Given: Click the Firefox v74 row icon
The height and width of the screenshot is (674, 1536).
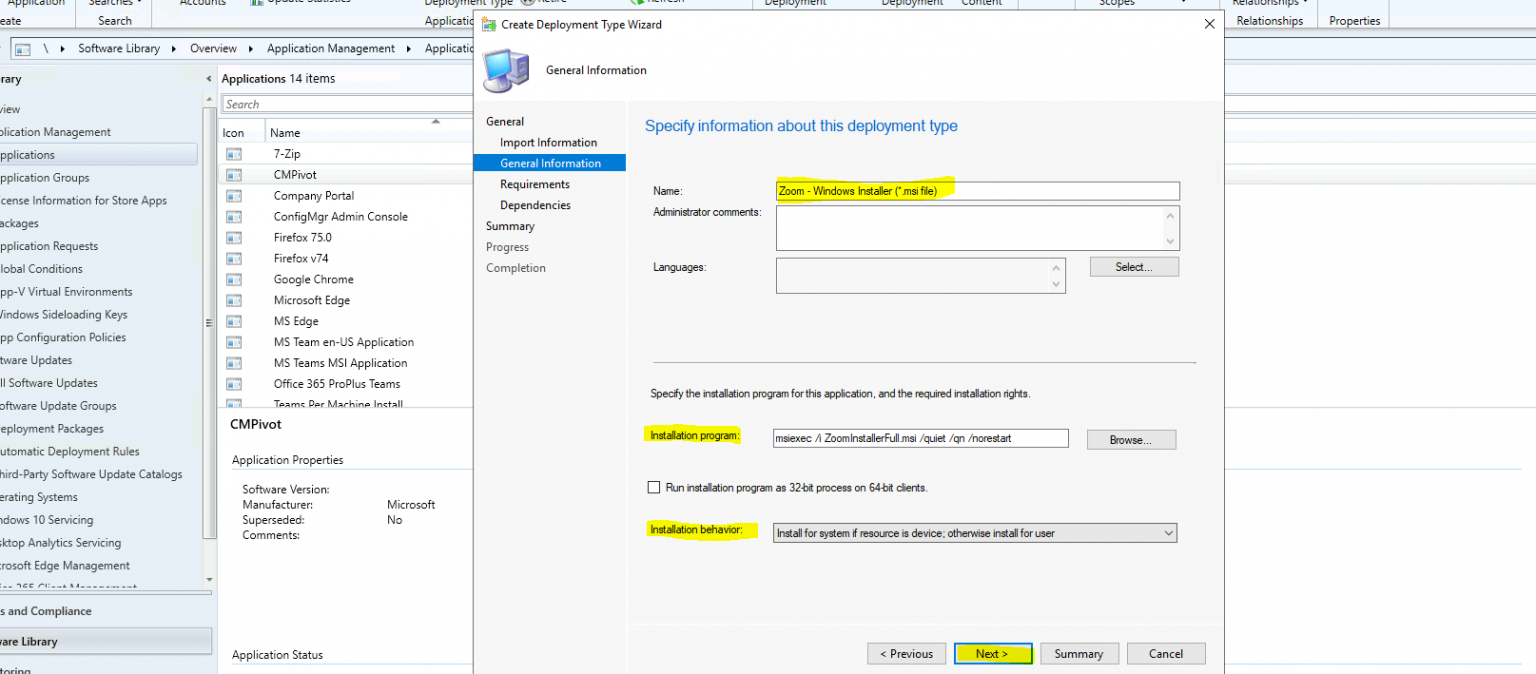Looking at the screenshot, I should click(234, 259).
